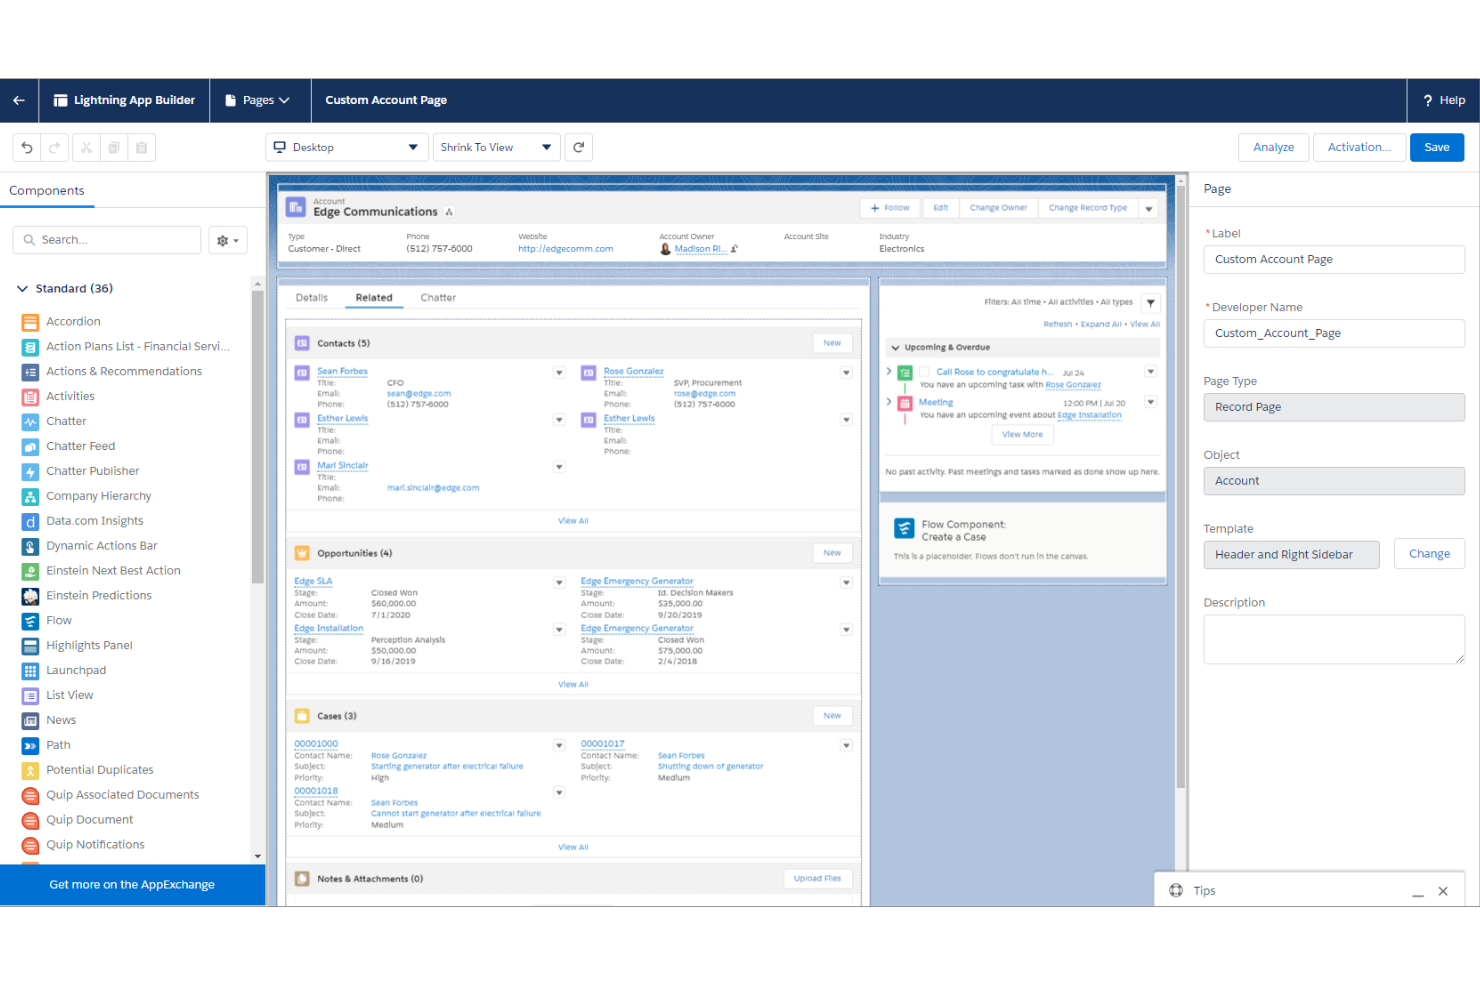The height and width of the screenshot is (987, 1480).
Task: Select the News component
Action: pos(60,721)
